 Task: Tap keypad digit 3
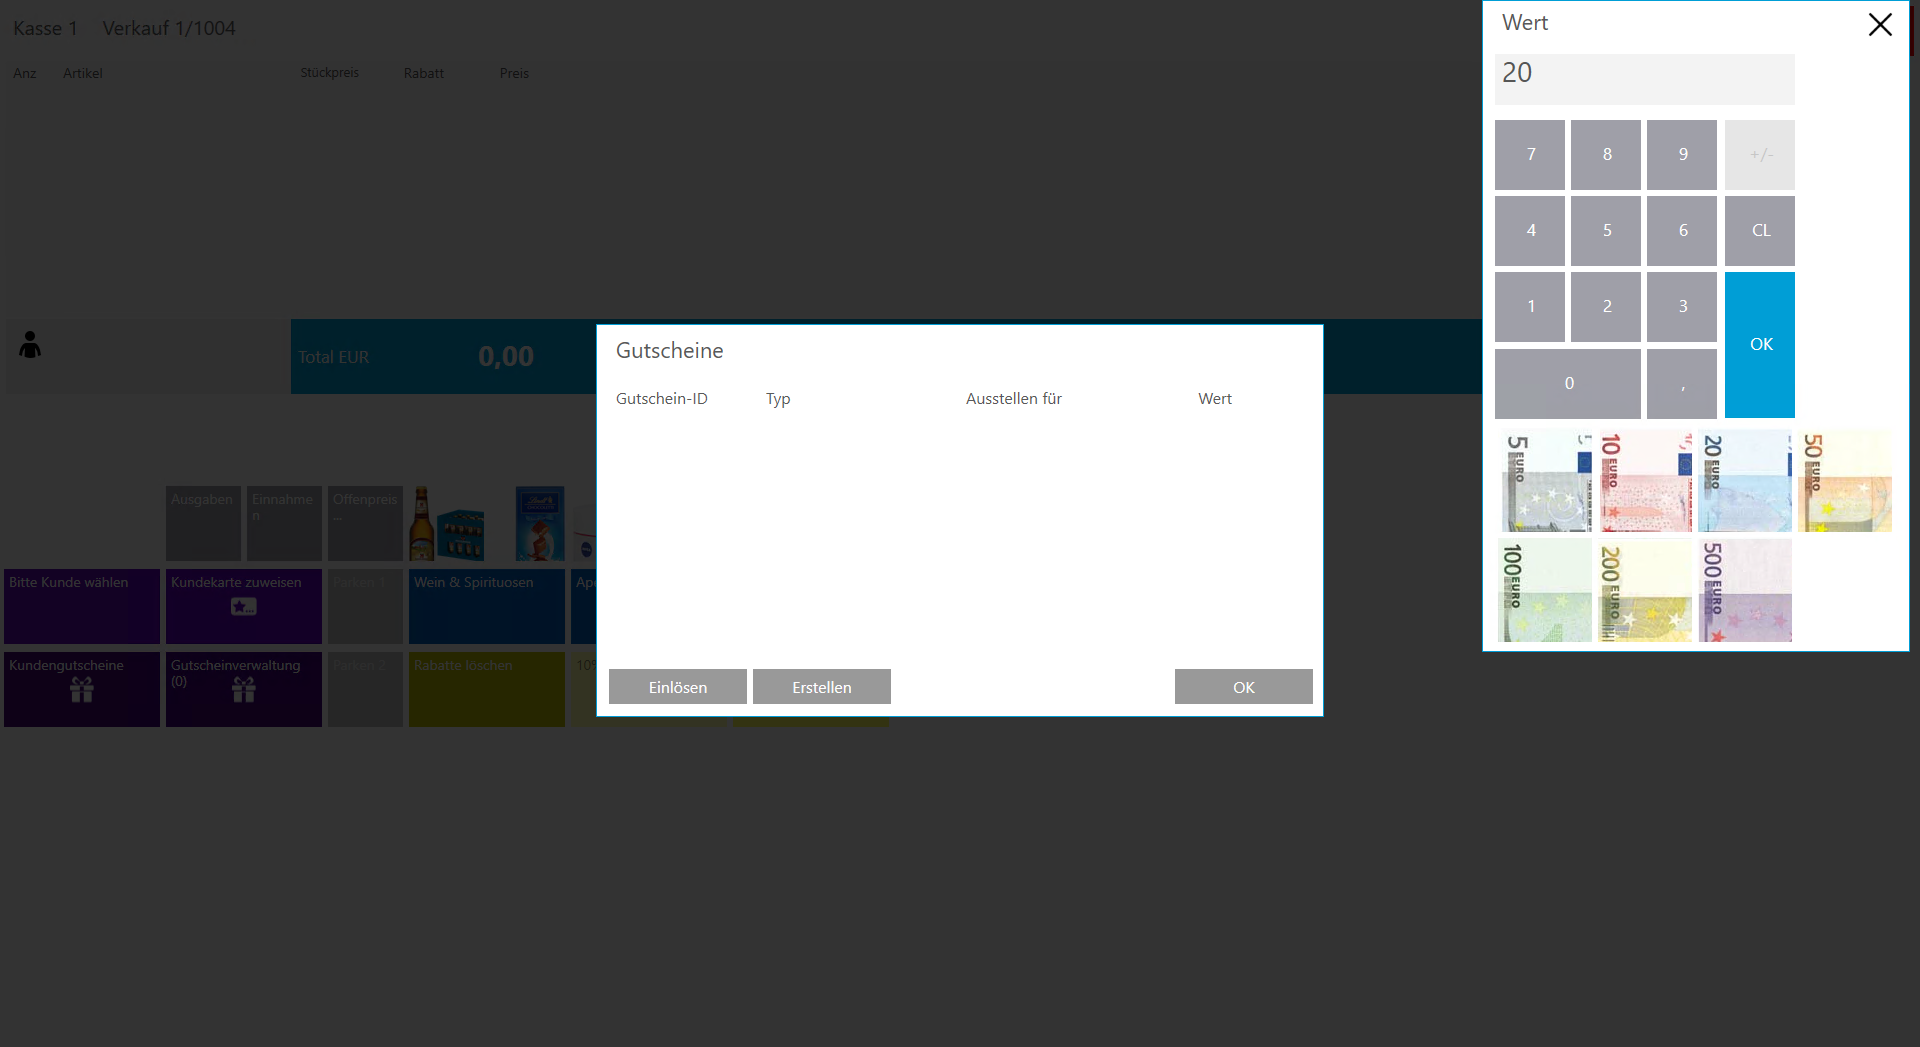click(x=1682, y=307)
